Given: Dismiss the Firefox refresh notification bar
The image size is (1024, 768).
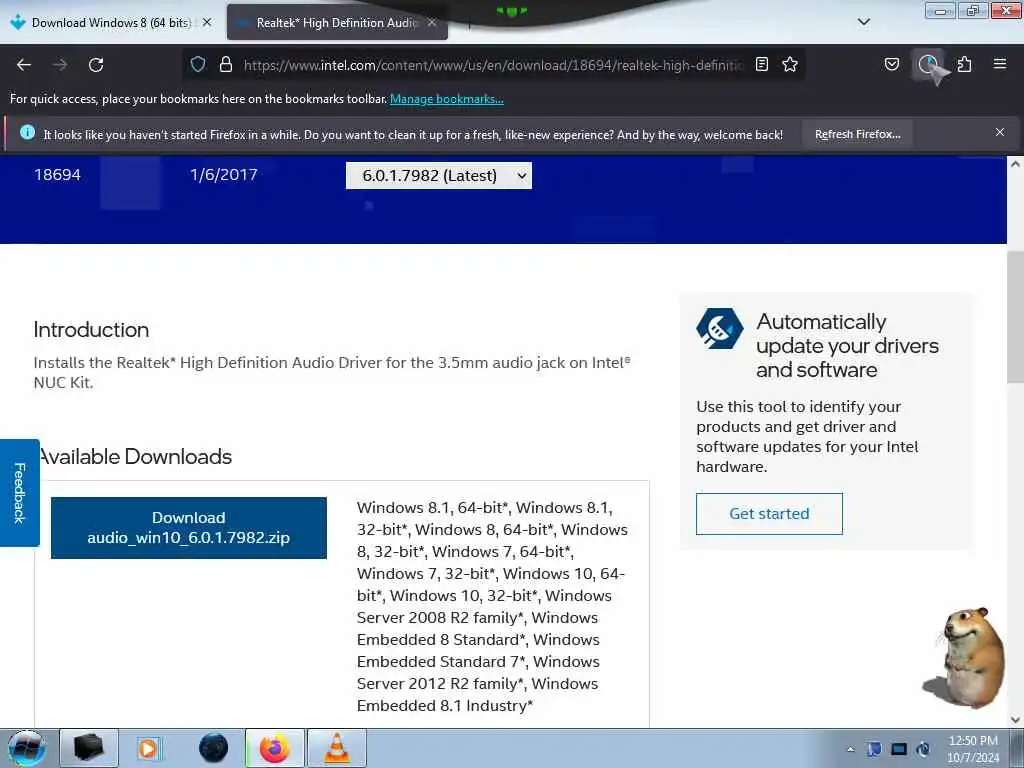Looking at the screenshot, I should click(1000, 133).
